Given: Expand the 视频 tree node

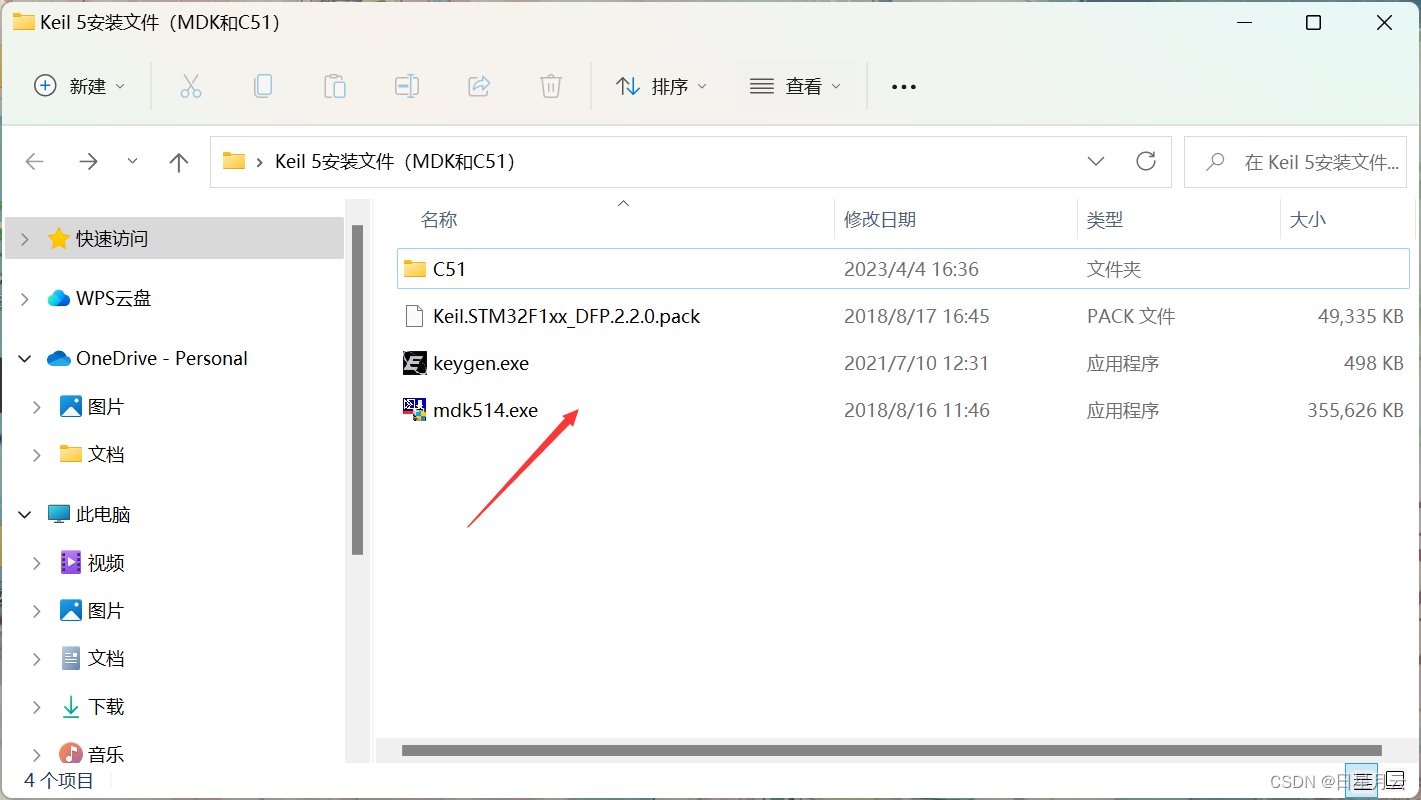Looking at the screenshot, I should tap(37, 563).
